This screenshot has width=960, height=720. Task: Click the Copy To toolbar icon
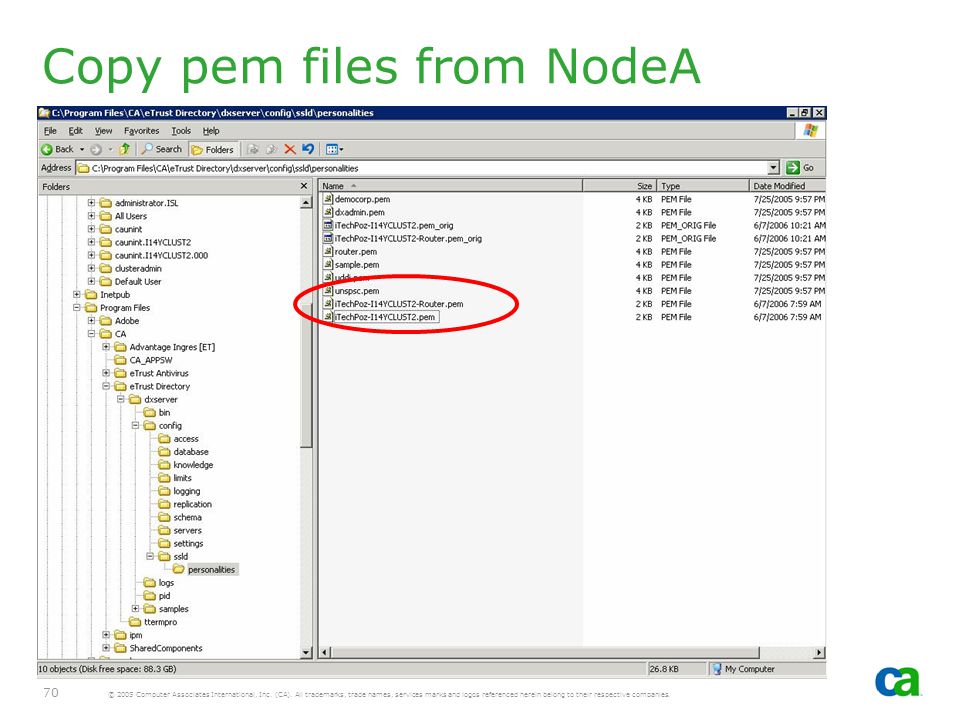click(271, 149)
